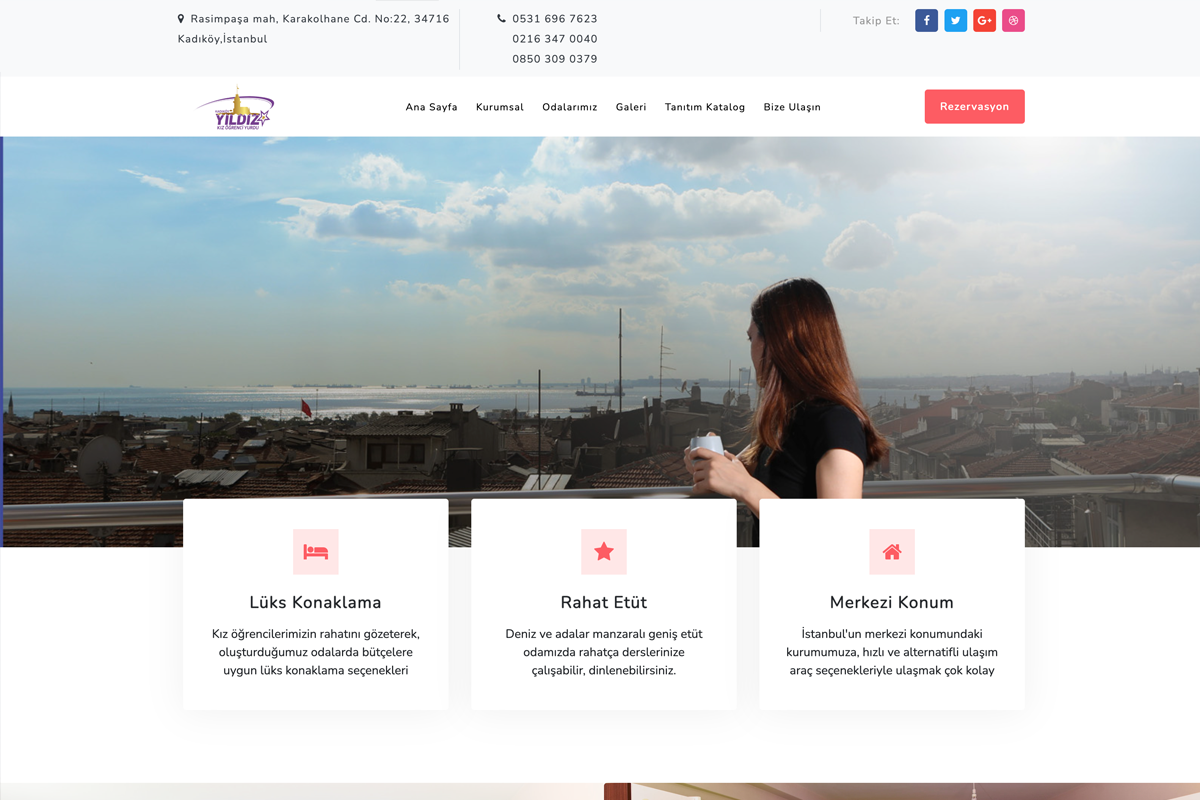Open the Kurumsal menu
The image size is (1200, 800).
[x=500, y=107]
